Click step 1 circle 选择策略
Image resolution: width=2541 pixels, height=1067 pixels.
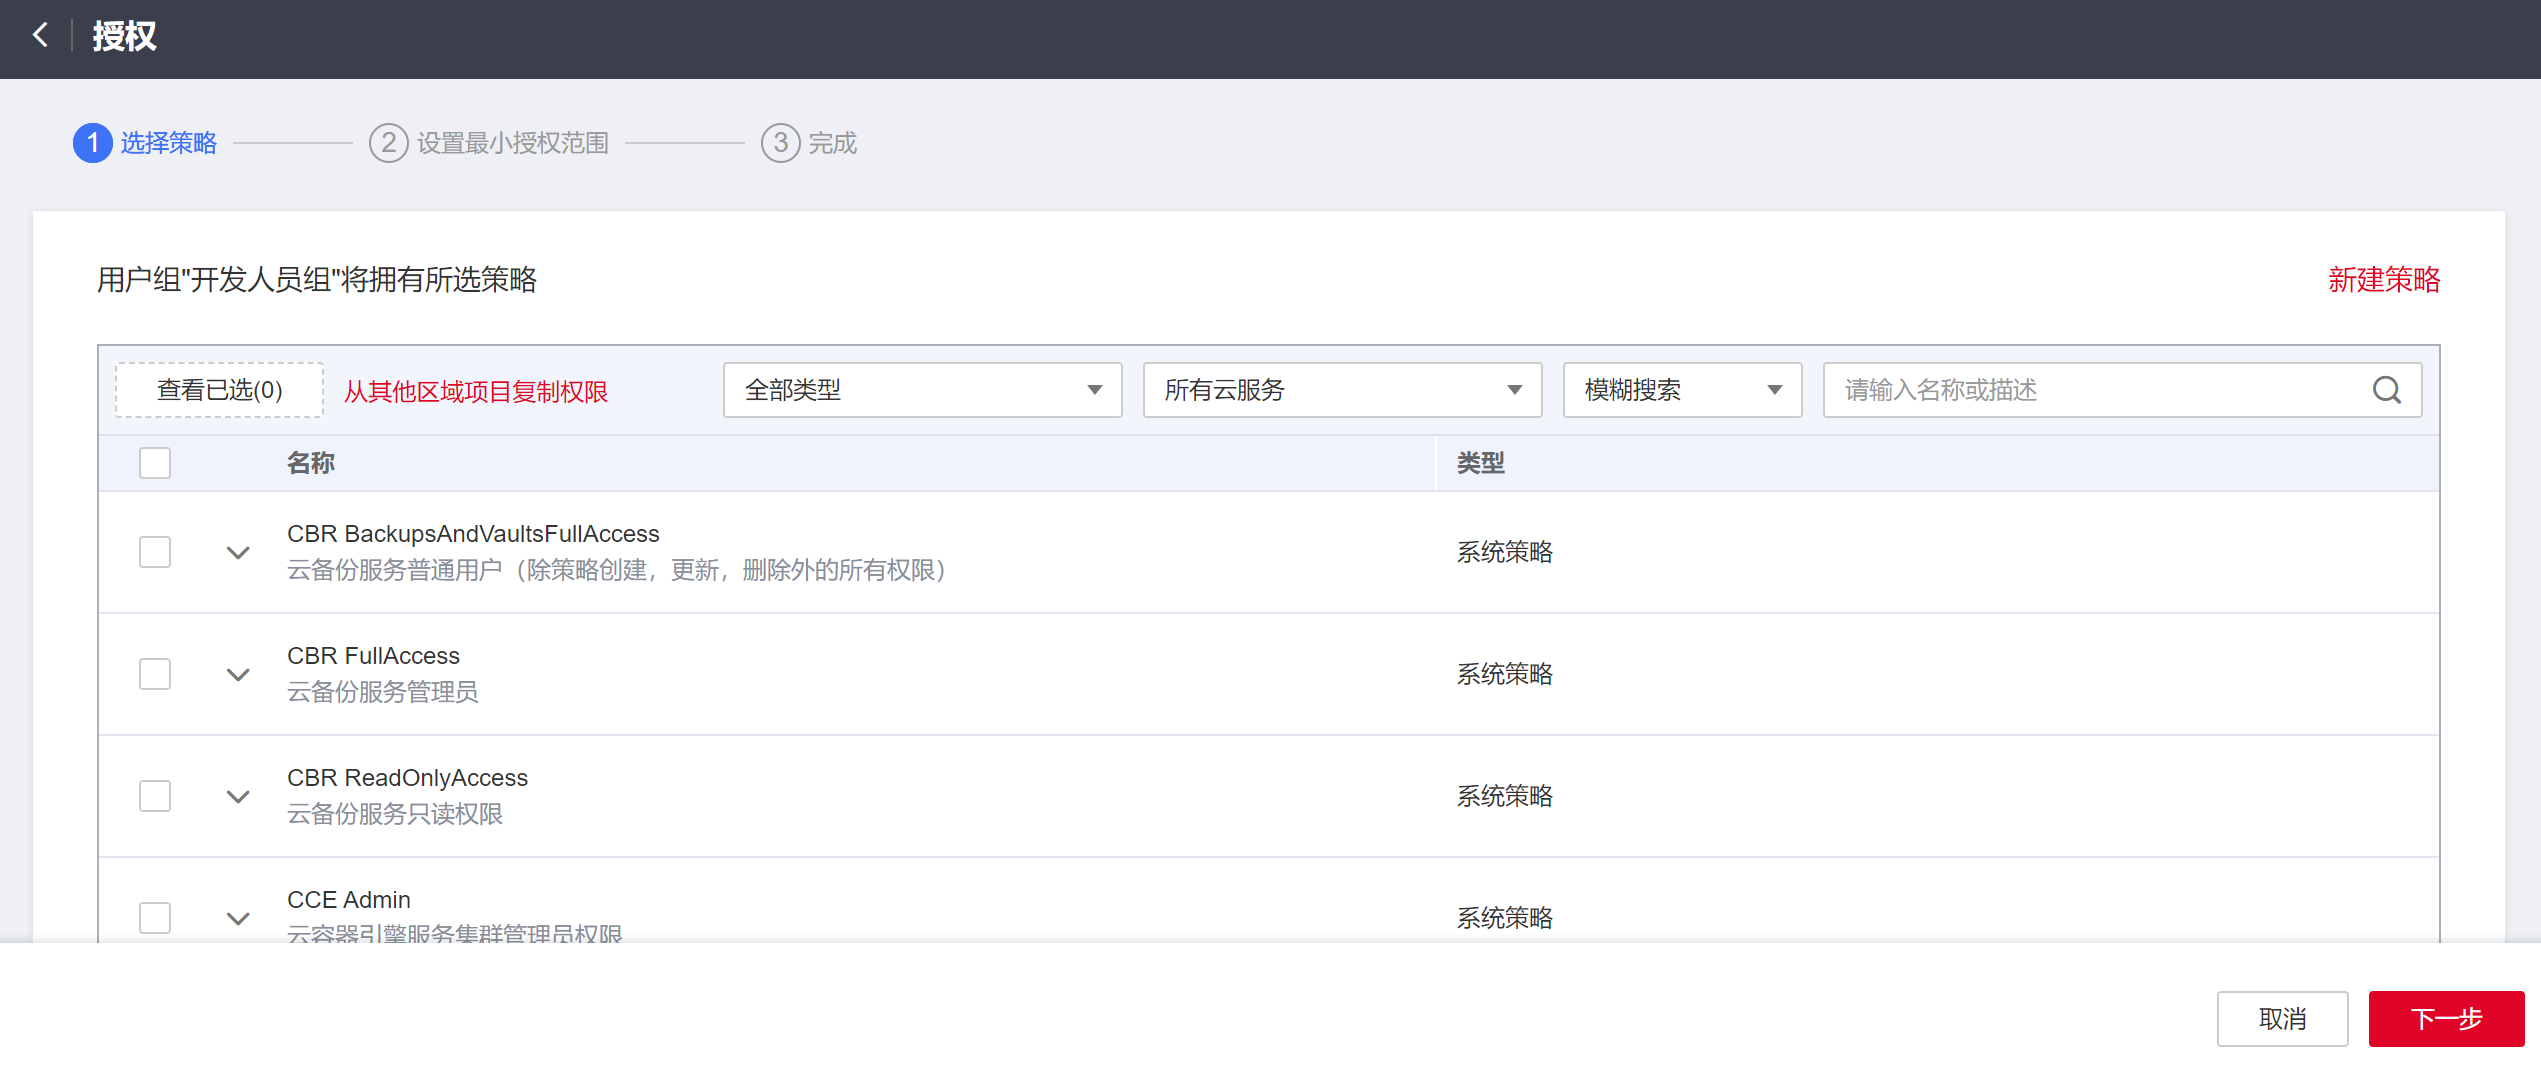pos(92,143)
